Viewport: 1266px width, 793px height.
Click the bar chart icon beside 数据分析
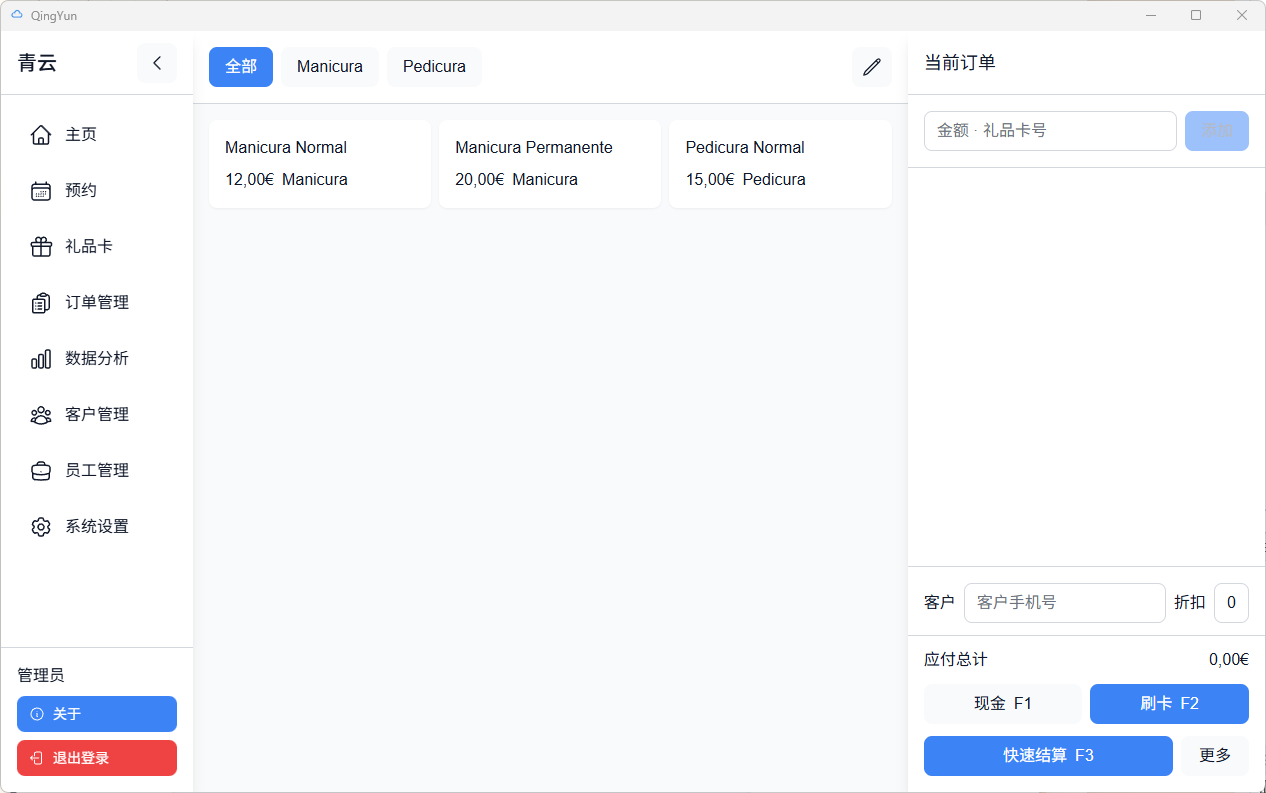(41, 358)
